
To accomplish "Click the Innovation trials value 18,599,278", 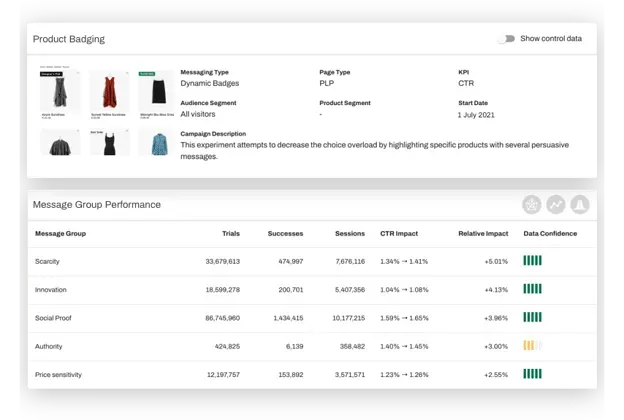I will (x=222, y=290).
